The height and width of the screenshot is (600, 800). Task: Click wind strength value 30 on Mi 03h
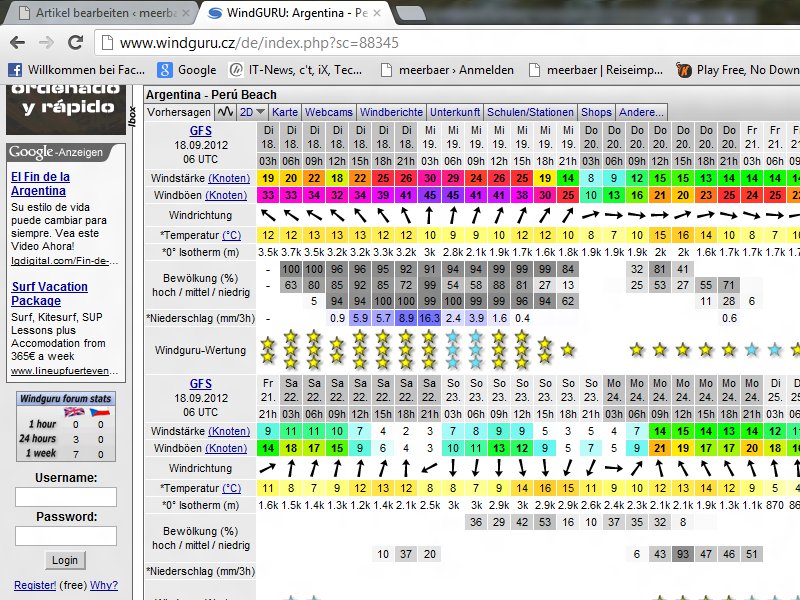pos(430,178)
